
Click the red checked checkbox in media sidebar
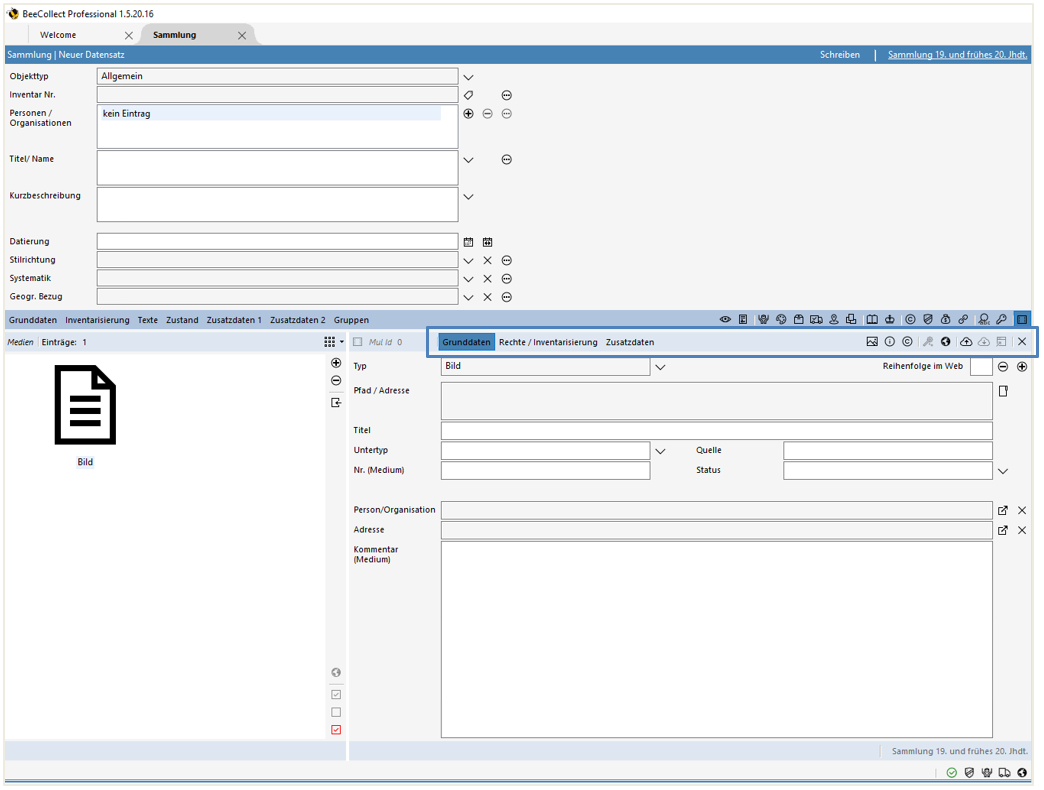click(336, 730)
